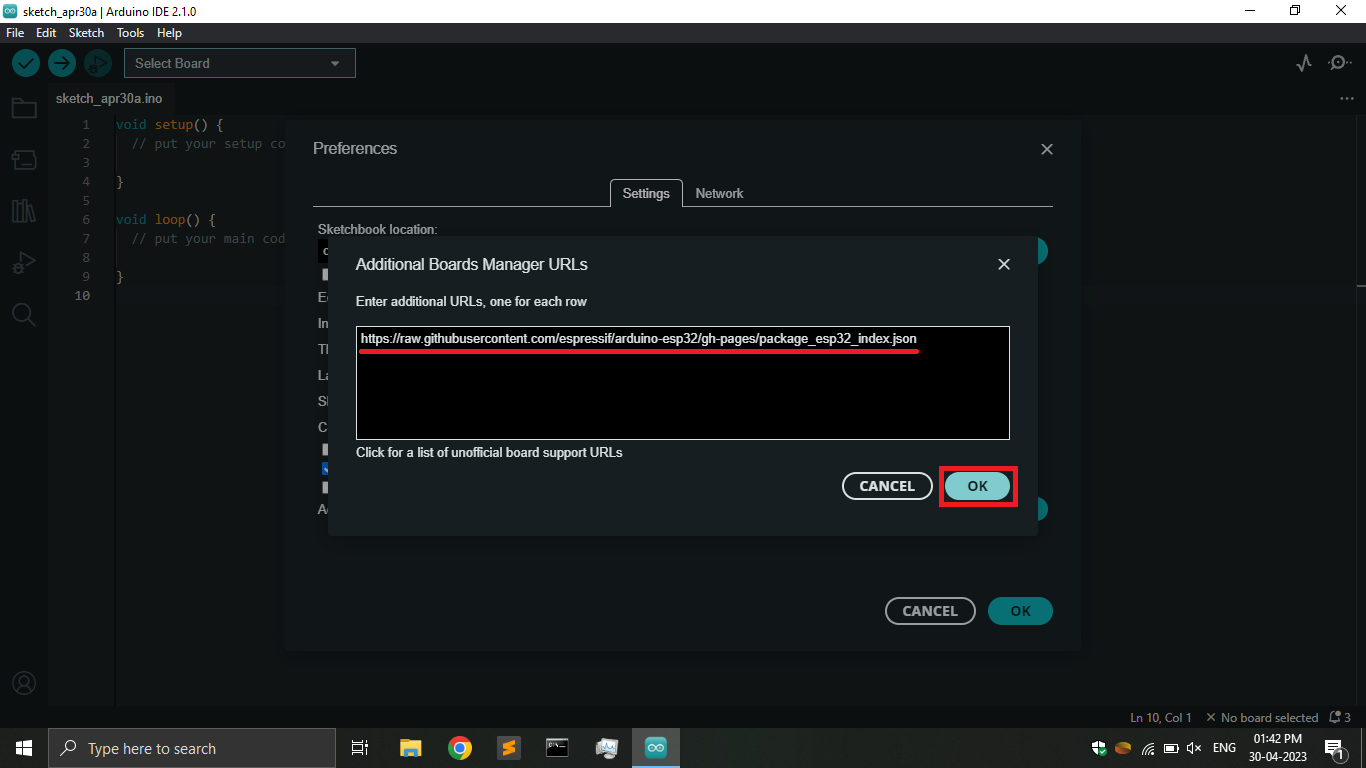Image resolution: width=1366 pixels, height=768 pixels.
Task: Open the Library Manager sidebar panel
Action: (x=24, y=211)
